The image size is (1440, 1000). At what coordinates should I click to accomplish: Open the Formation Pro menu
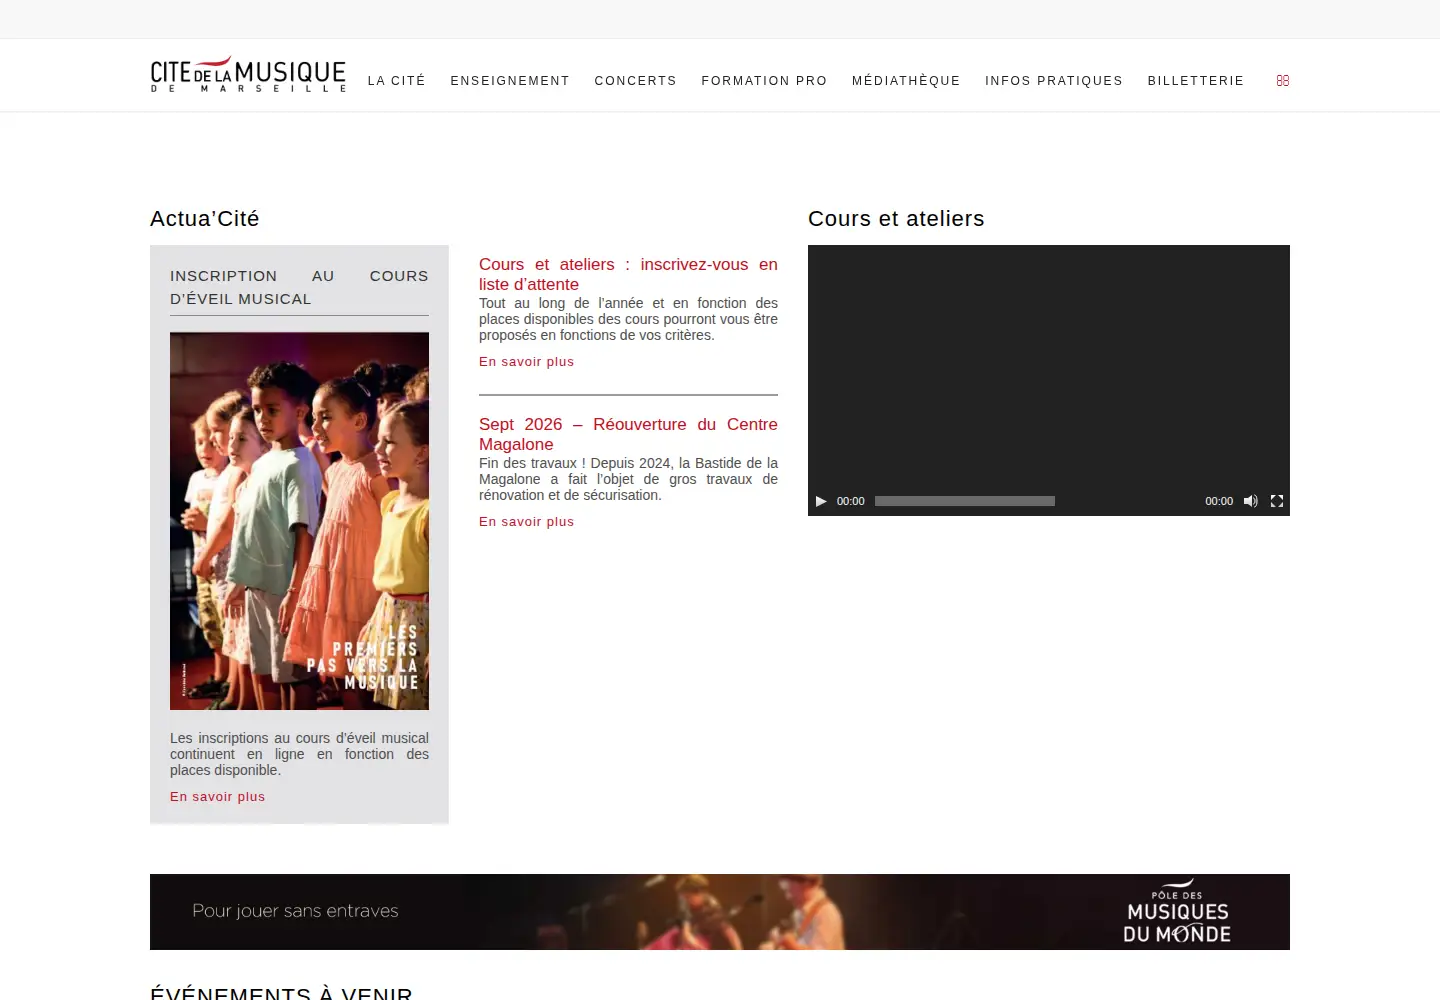[x=765, y=81]
